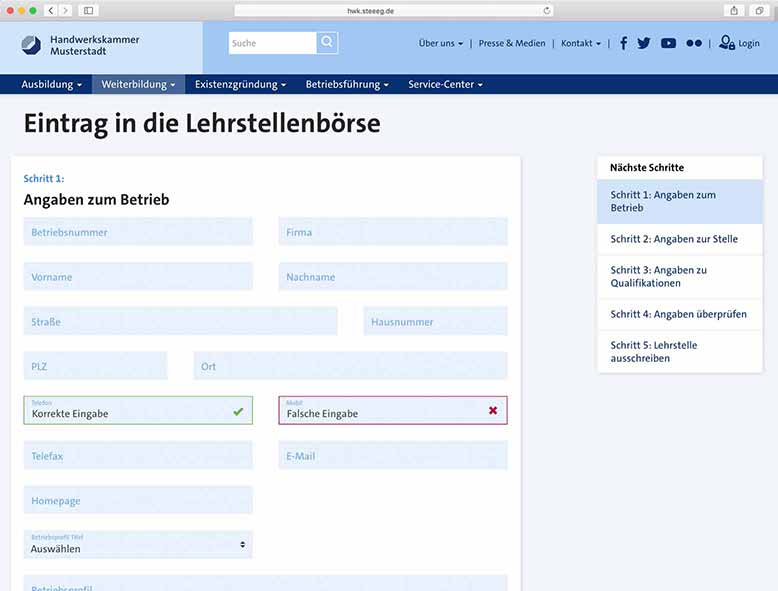778x591 pixels.
Task: Toggle the browser sidebar button
Action: (x=88, y=10)
